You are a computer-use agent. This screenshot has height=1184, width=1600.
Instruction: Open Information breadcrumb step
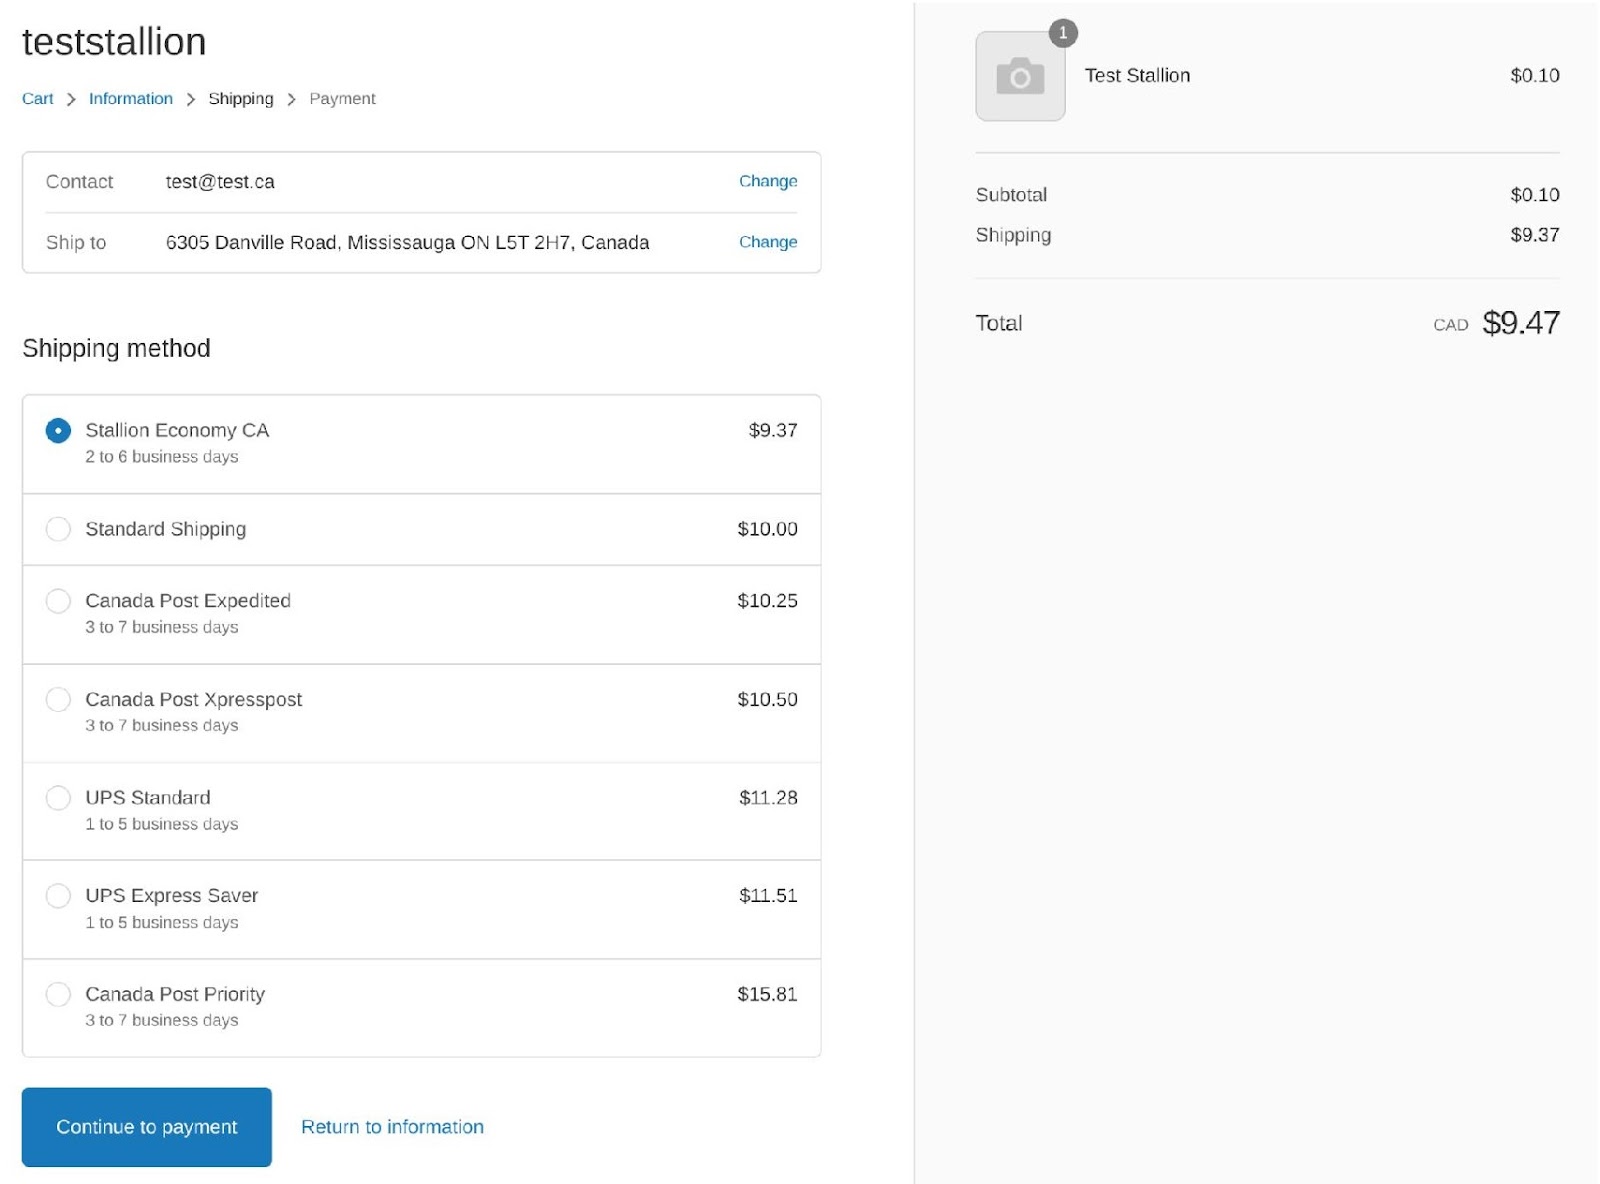[x=130, y=99]
